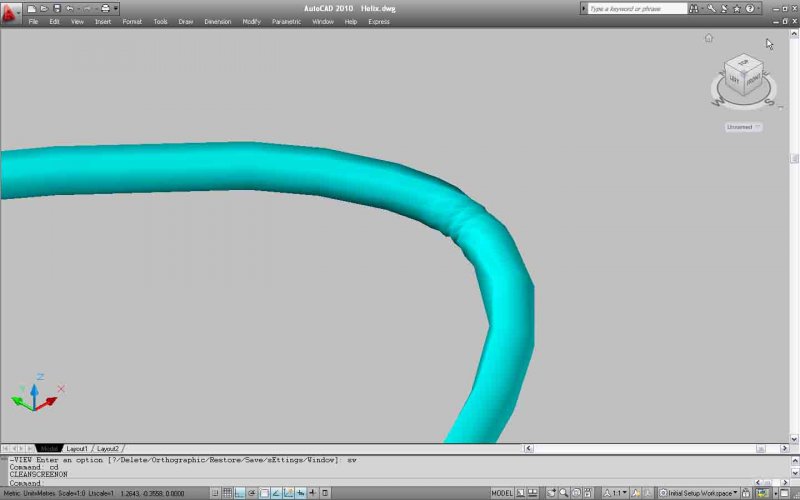Viewport: 800px width, 500px height.
Task: Click the binoculars search icon
Action: pos(693,9)
